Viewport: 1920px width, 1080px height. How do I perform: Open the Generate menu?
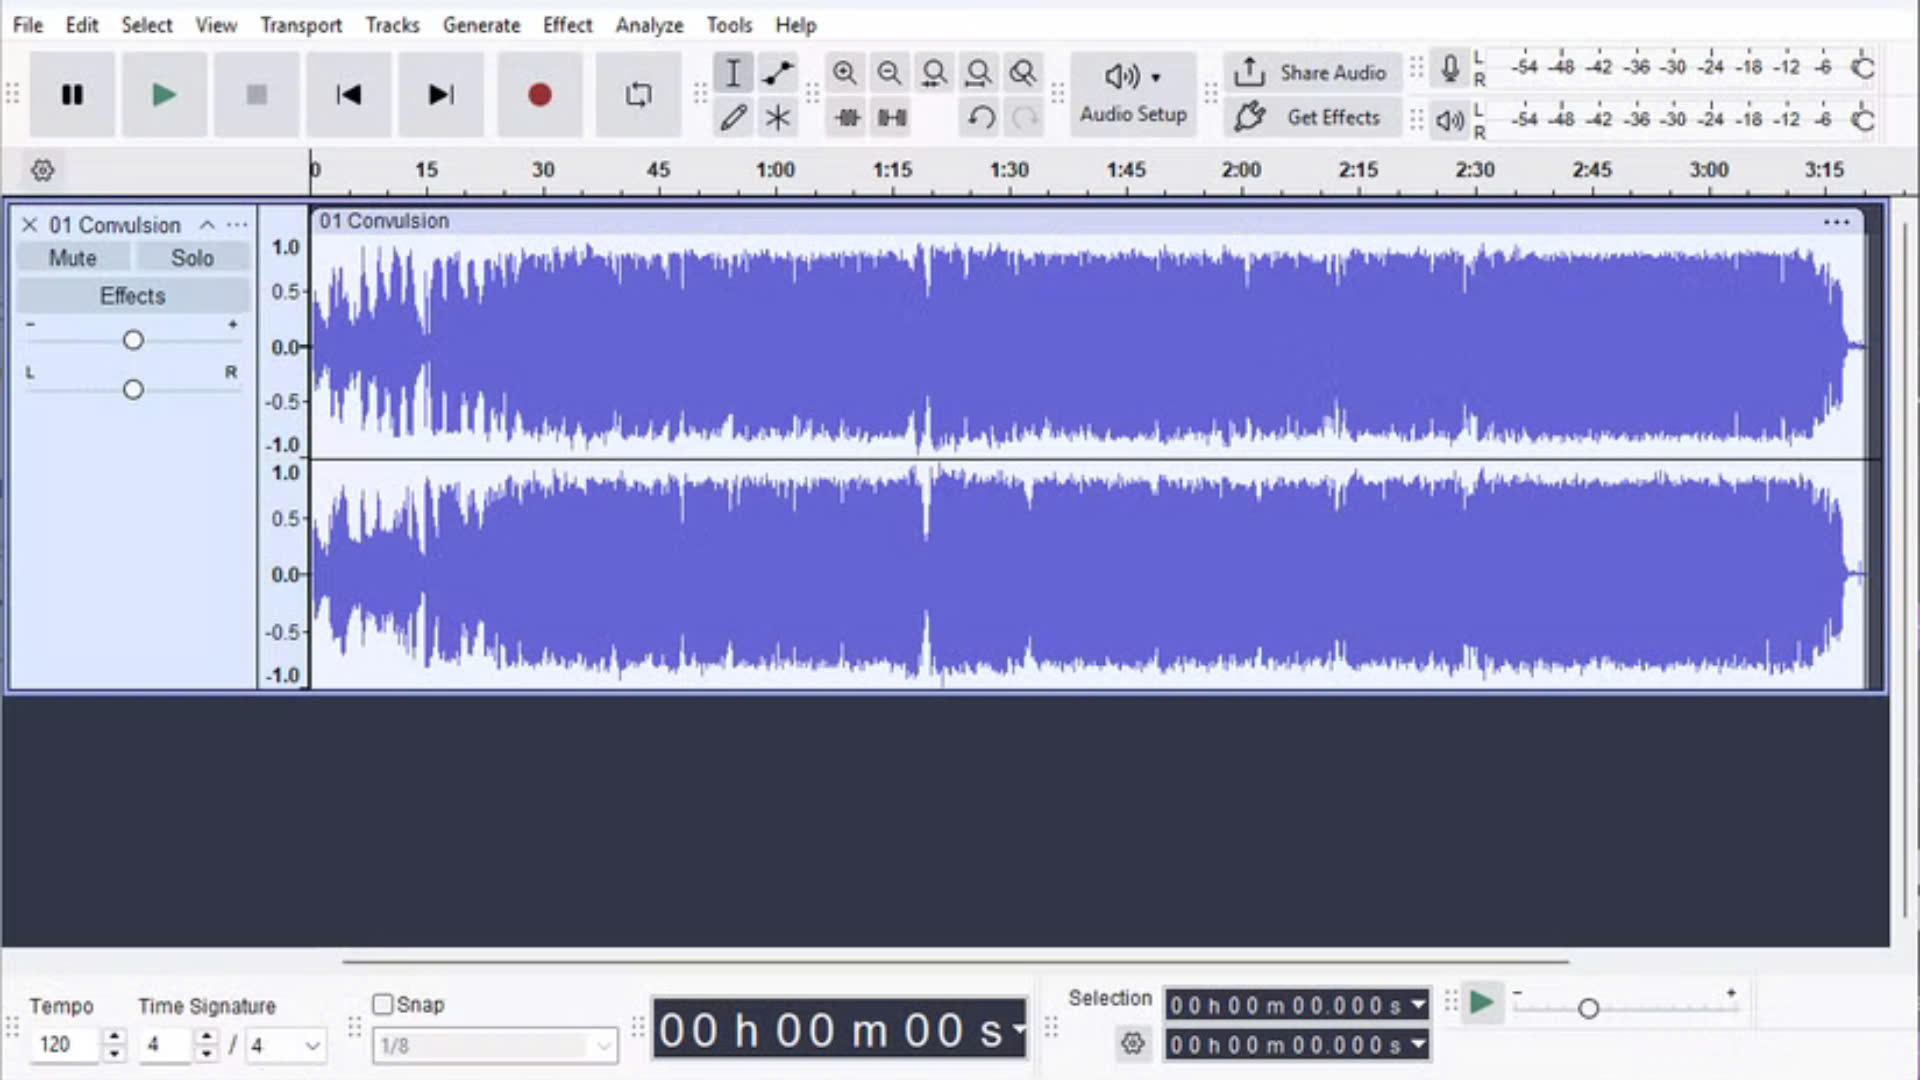point(481,25)
